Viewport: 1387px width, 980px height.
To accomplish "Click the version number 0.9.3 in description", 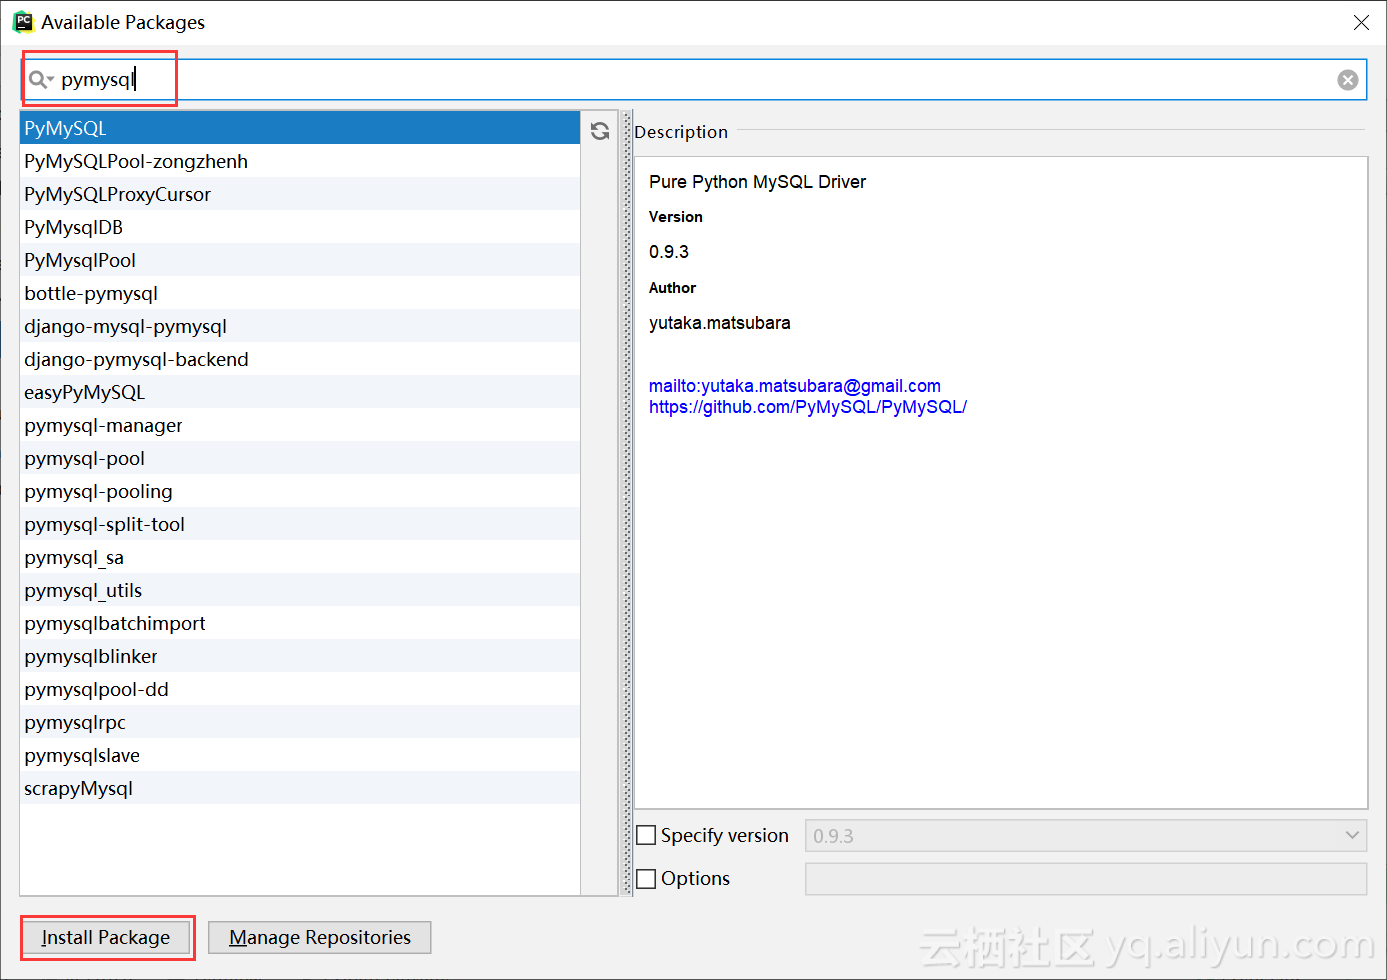I will pyautogui.click(x=669, y=252).
